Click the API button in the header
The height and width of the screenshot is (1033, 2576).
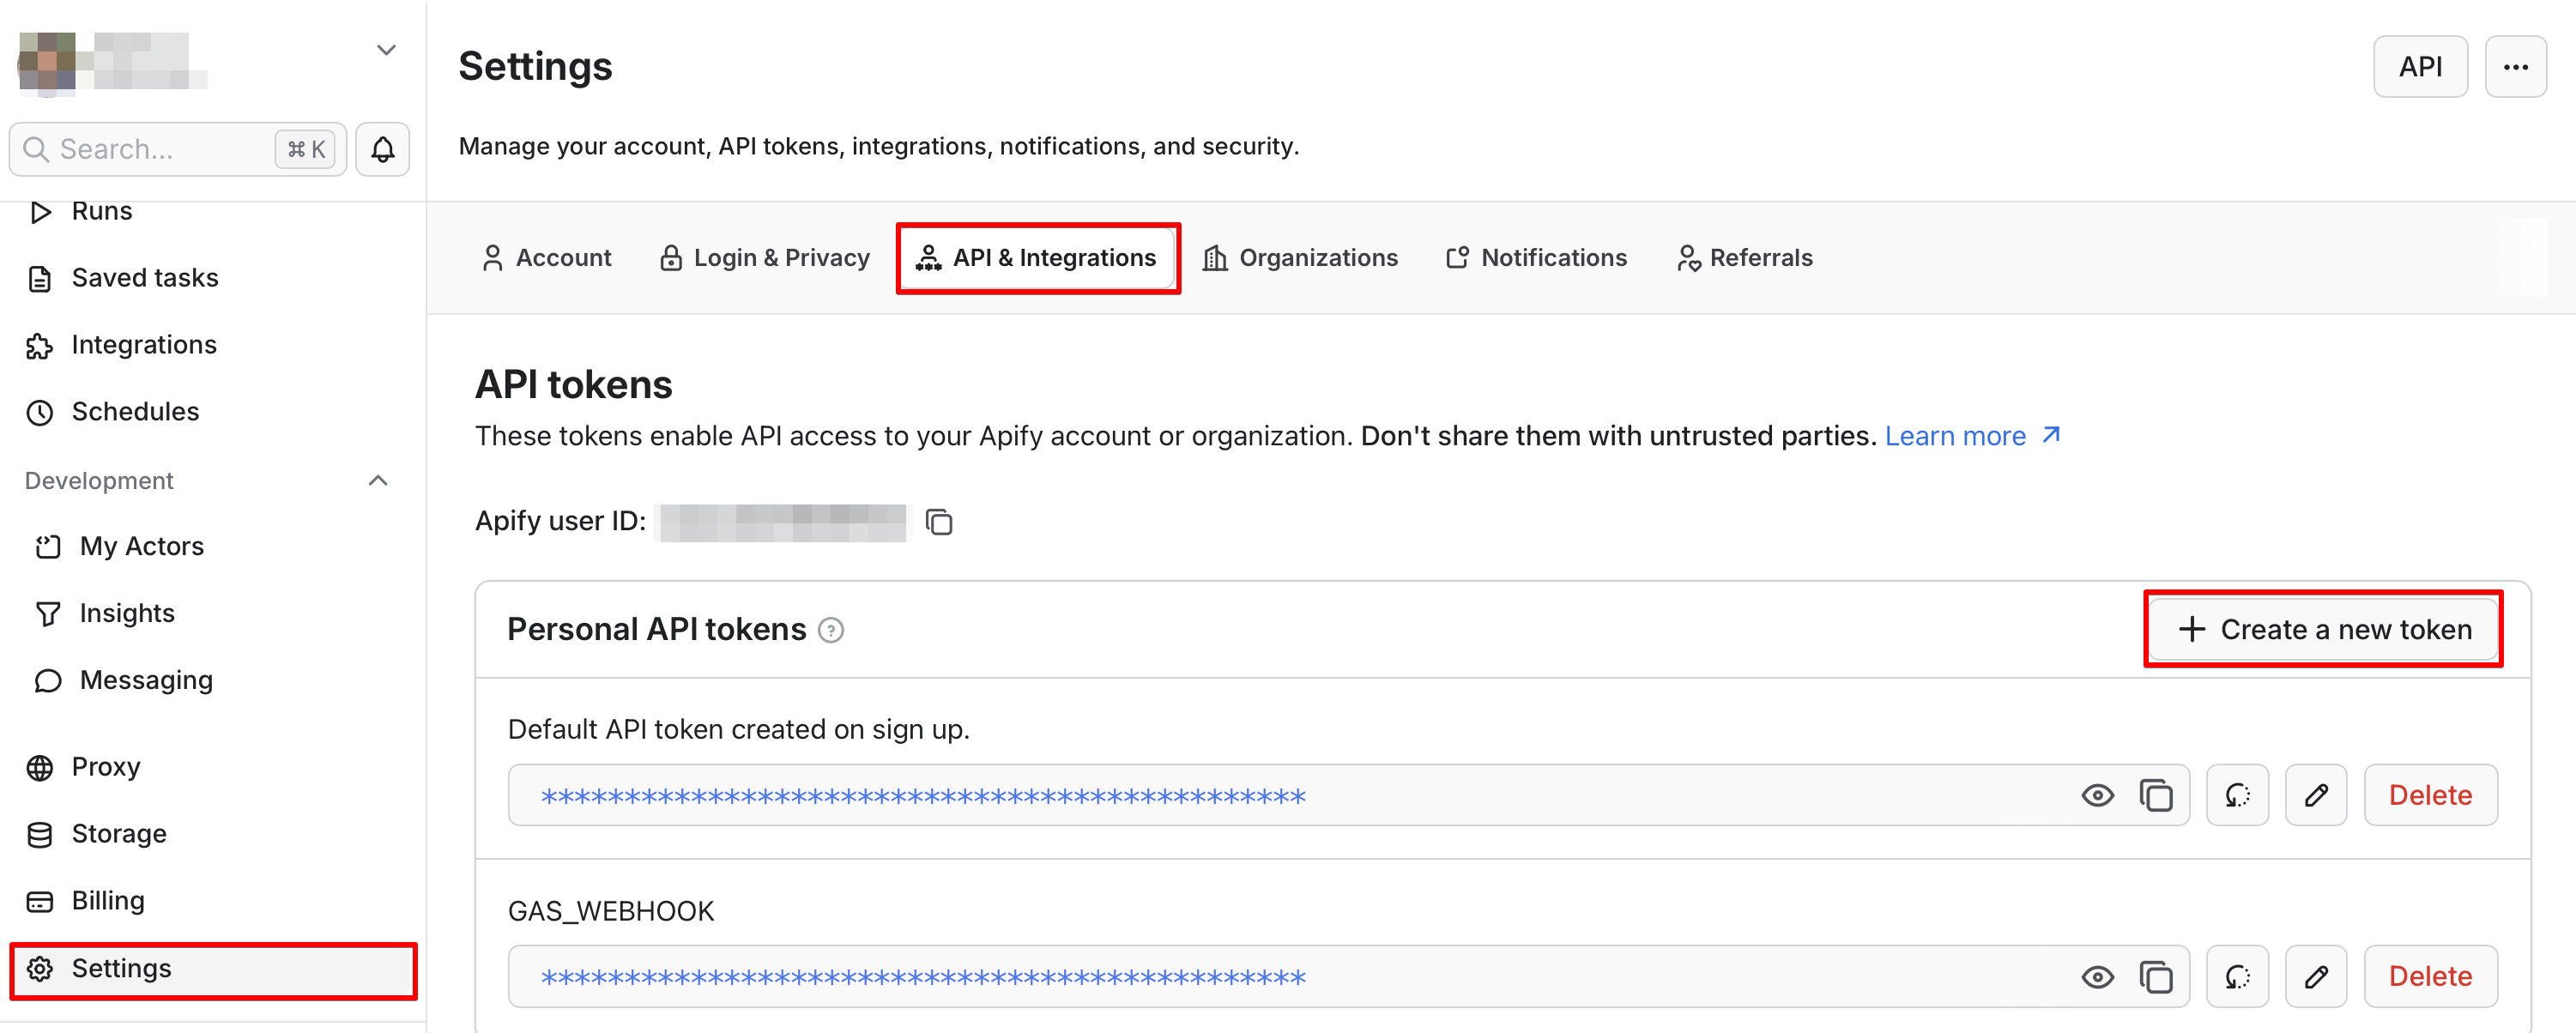click(x=2419, y=67)
